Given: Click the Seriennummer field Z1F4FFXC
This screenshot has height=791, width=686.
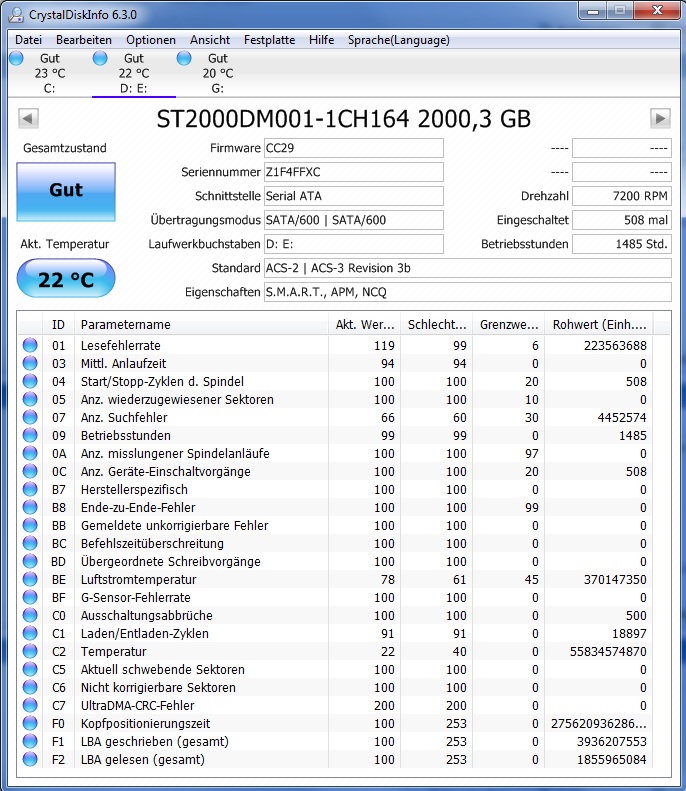Looking at the screenshot, I should [354, 172].
